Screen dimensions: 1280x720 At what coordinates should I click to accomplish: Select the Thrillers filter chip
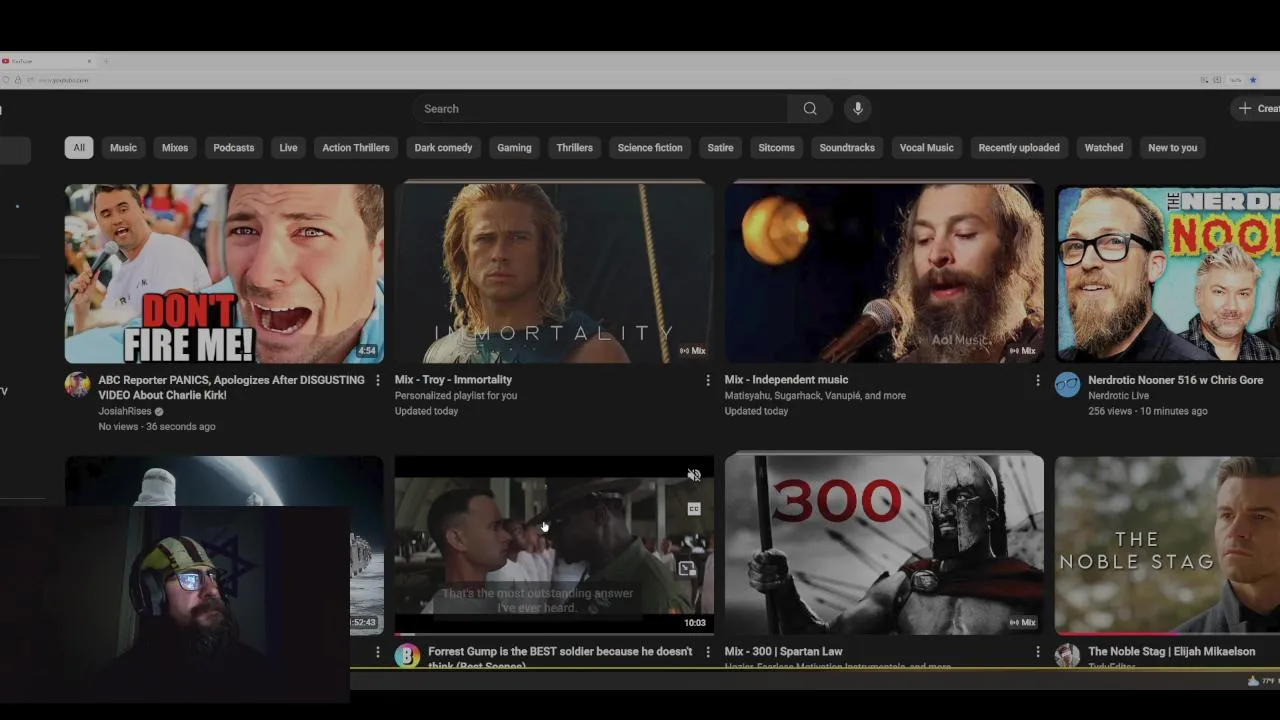[574, 148]
